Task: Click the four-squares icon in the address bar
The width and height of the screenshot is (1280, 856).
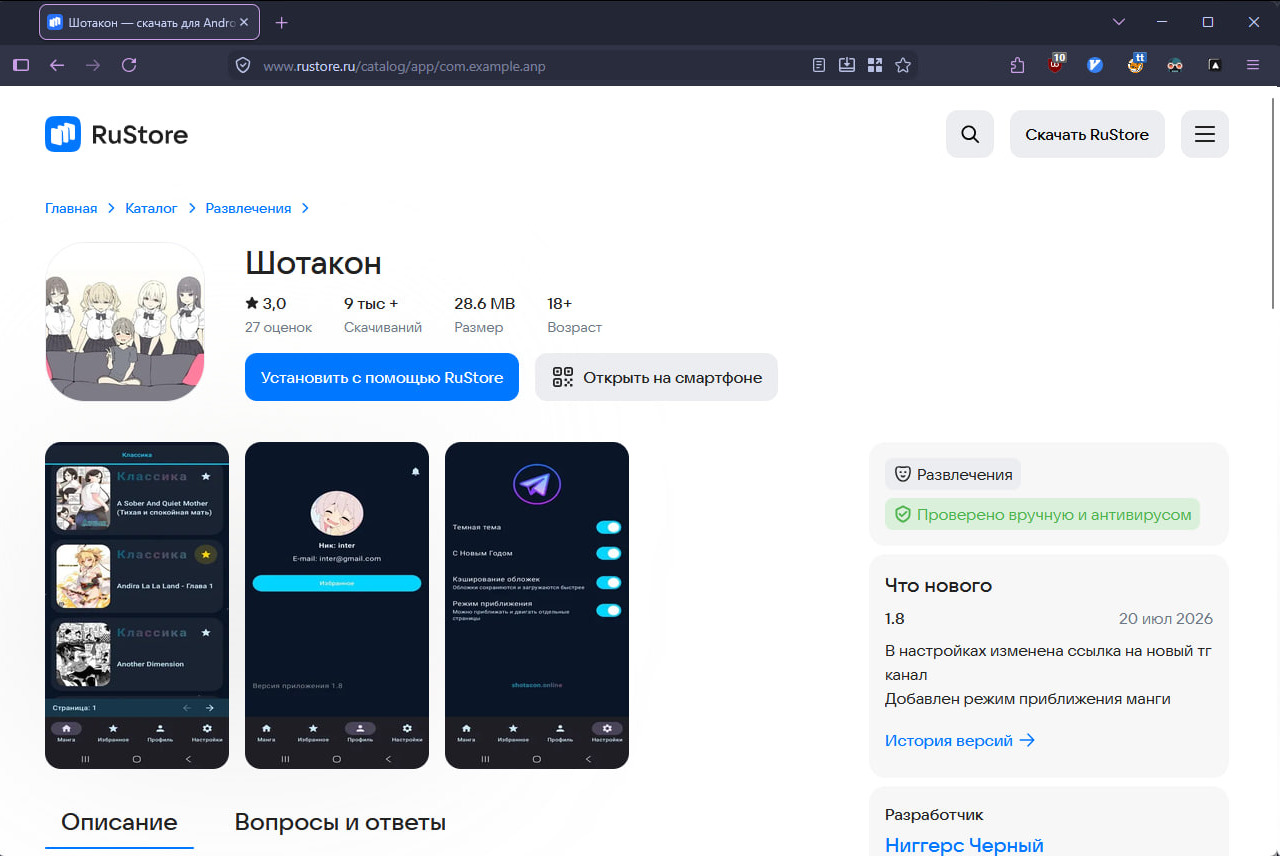Action: 875,65
